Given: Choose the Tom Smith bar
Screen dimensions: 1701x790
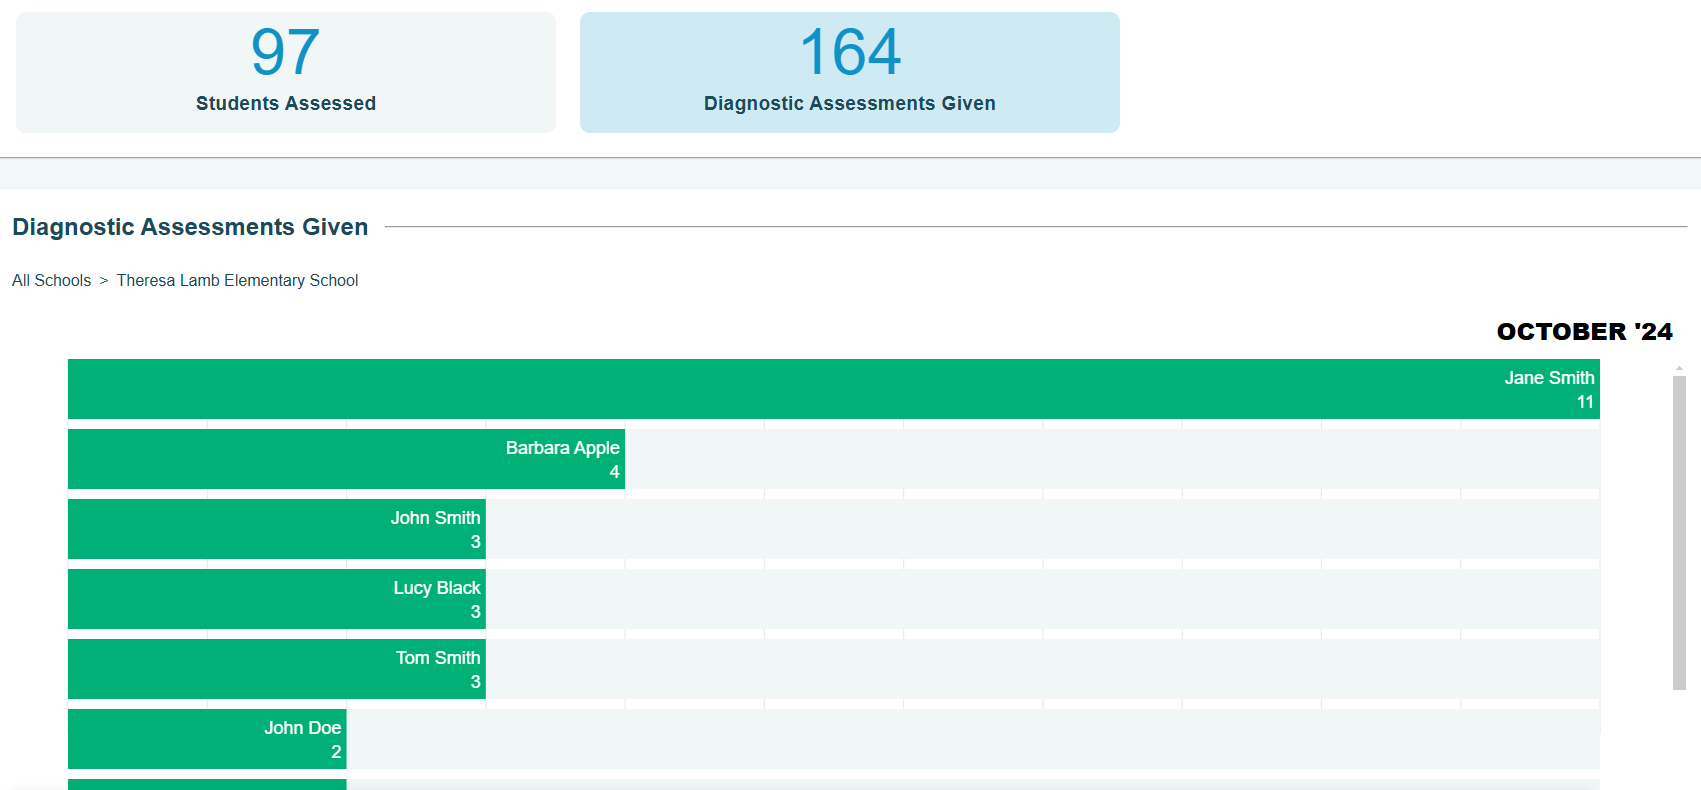Looking at the screenshot, I should point(277,669).
